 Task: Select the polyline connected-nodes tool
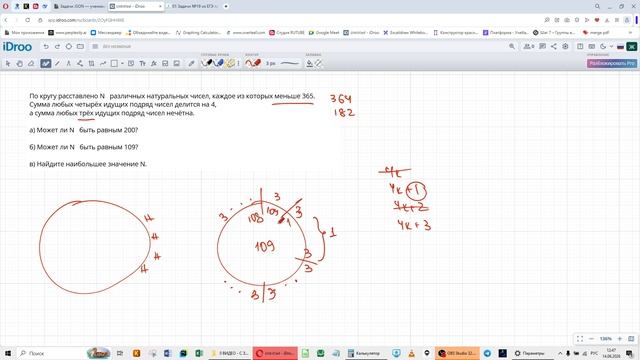click(x=80, y=63)
